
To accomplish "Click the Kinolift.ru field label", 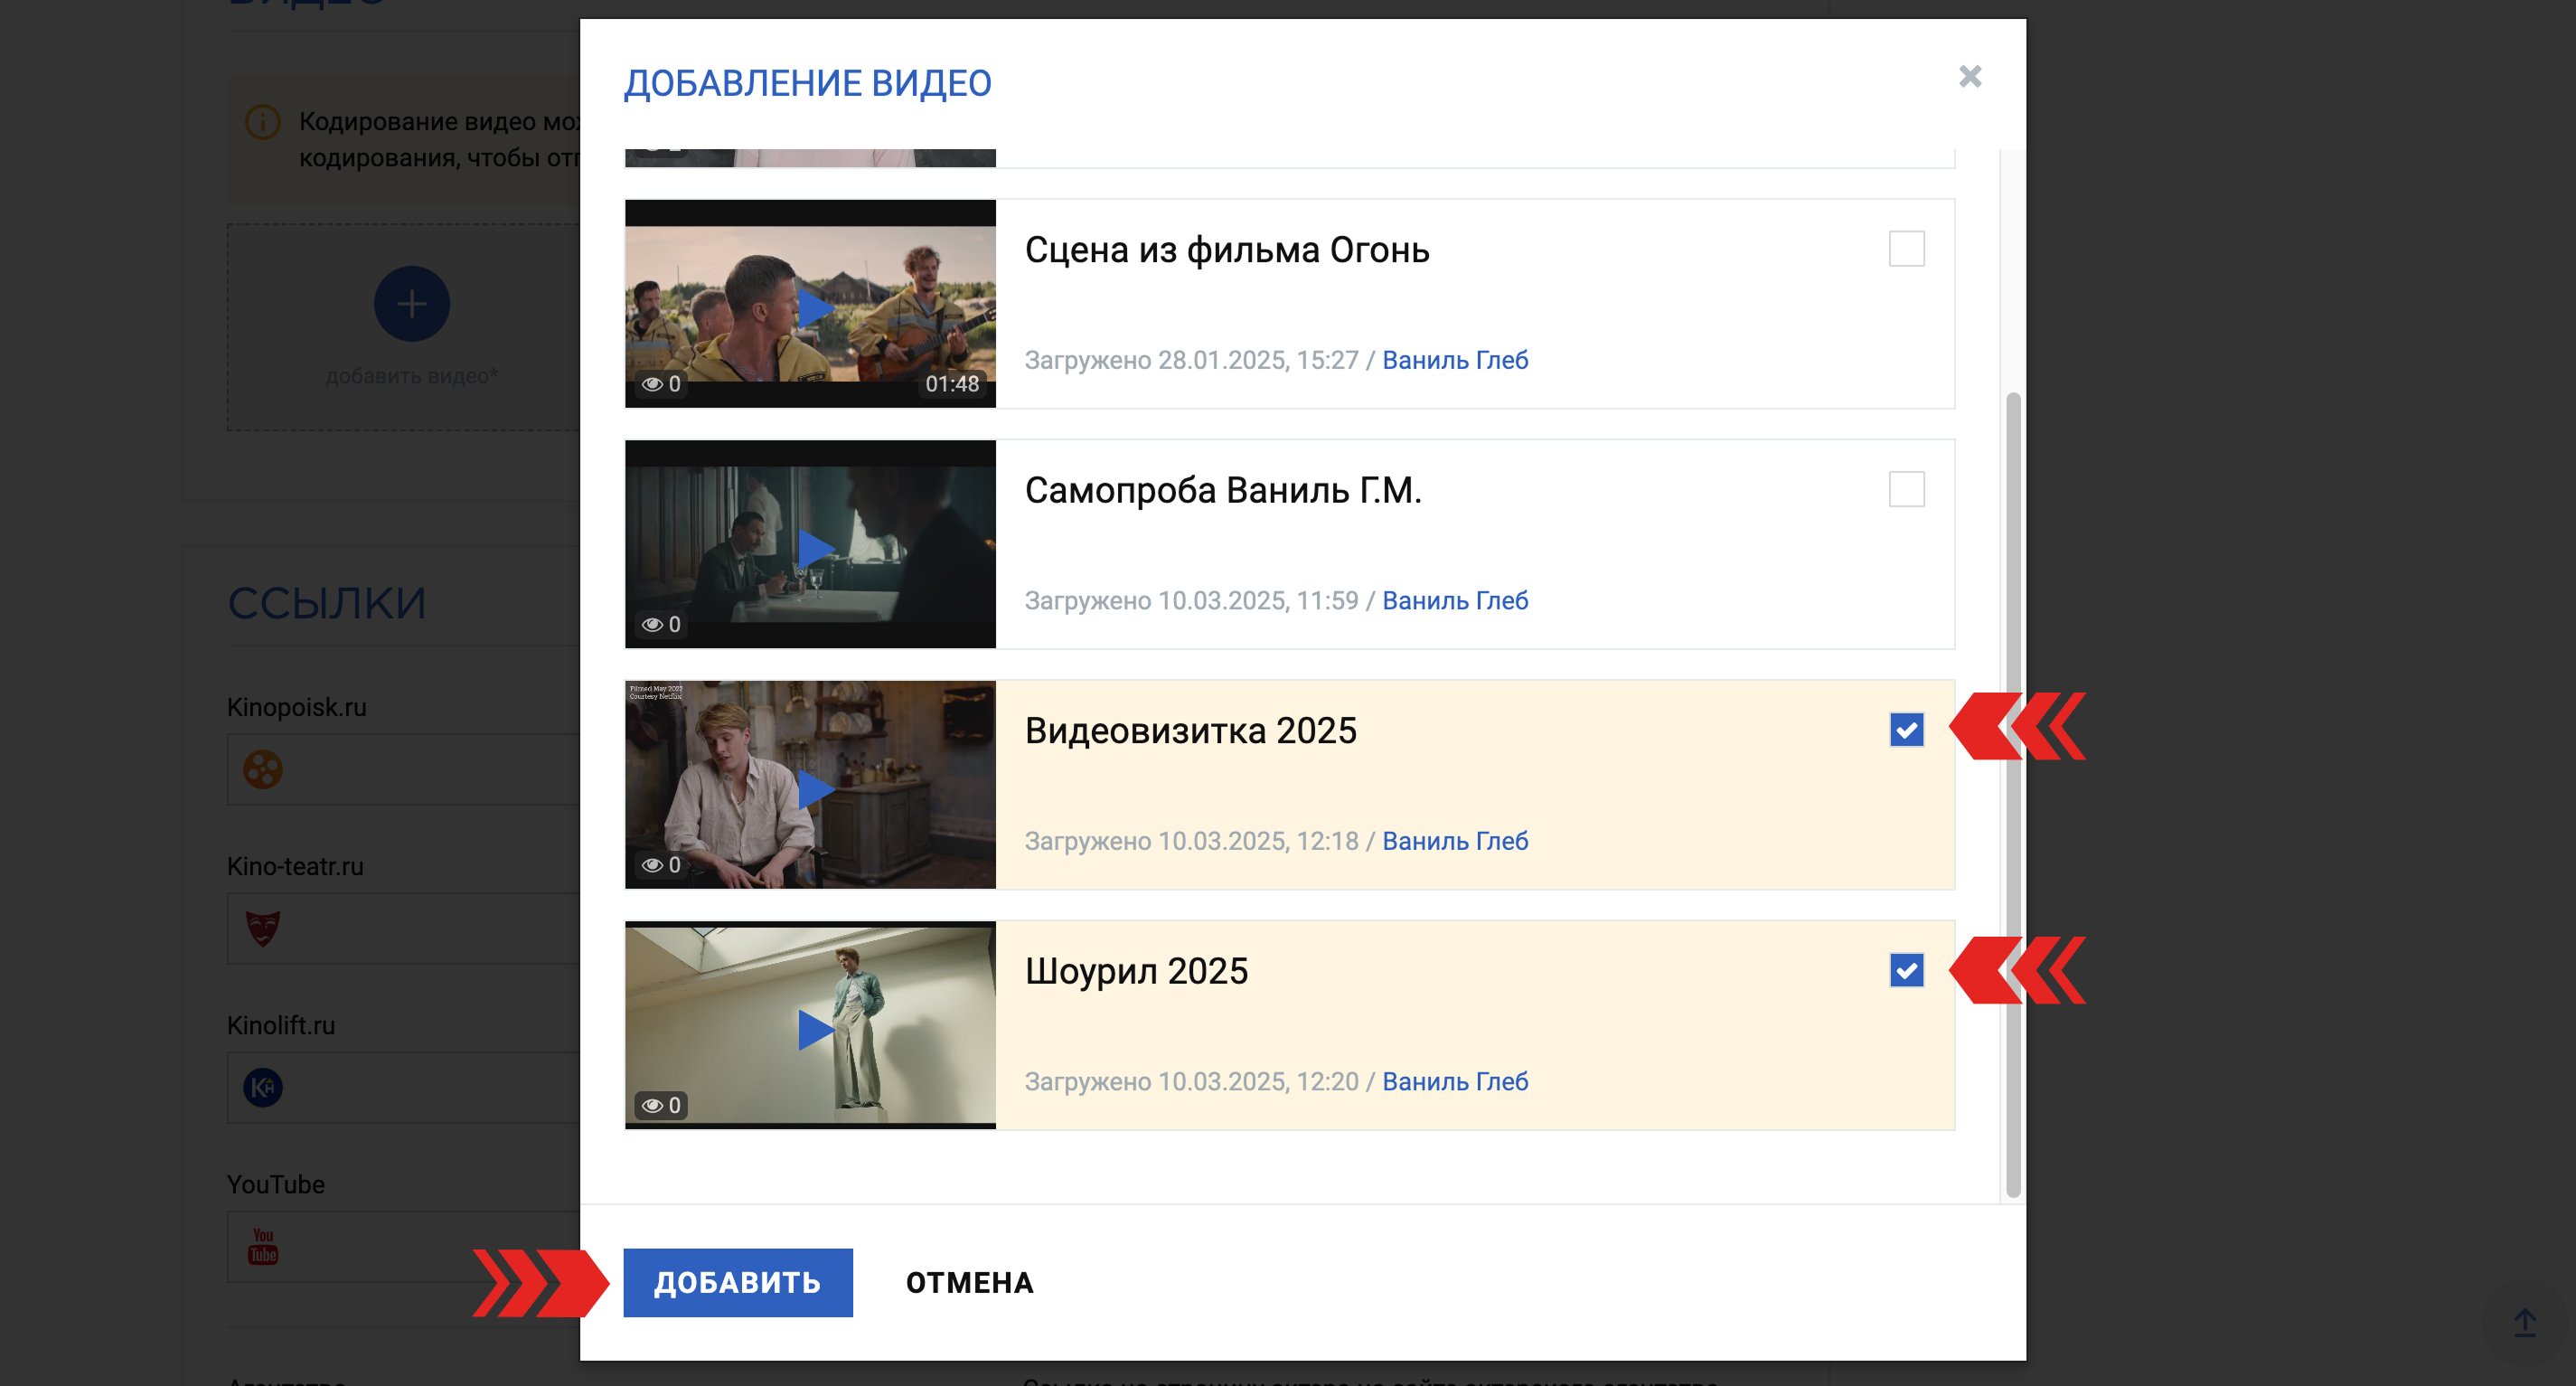I will 281,1025.
